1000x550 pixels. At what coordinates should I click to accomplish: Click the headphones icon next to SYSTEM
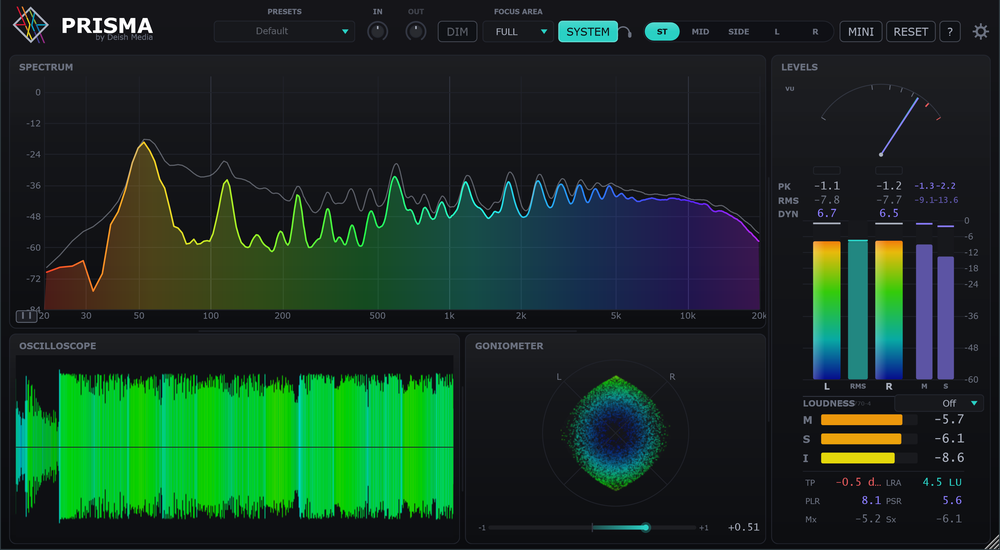[626, 32]
